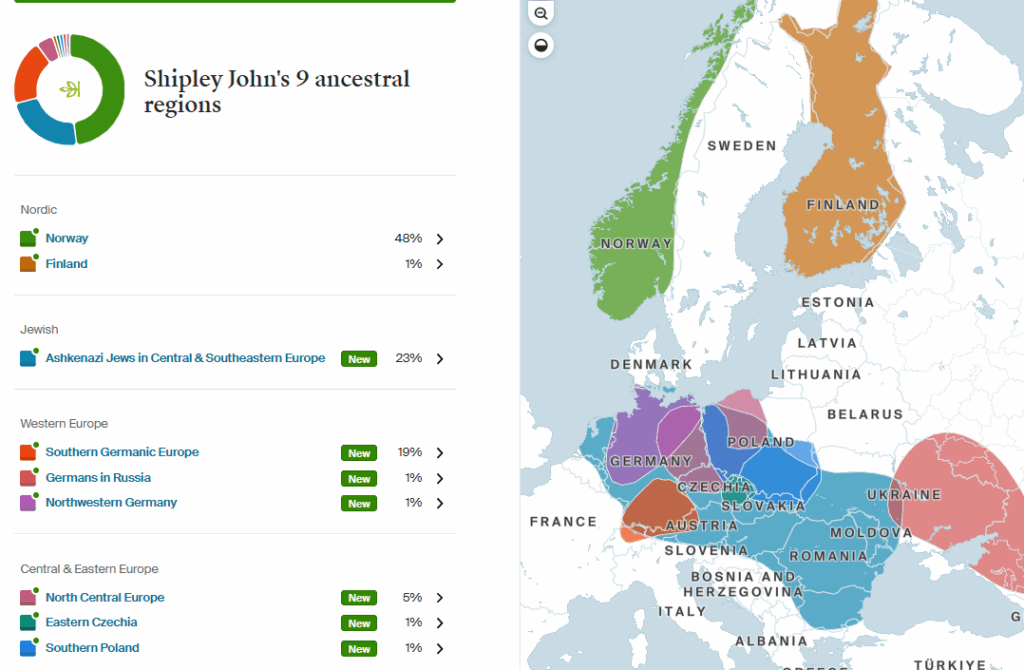Click the Northwestern Germany purple icon
This screenshot has width=1024, height=670.
pos(28,503)
